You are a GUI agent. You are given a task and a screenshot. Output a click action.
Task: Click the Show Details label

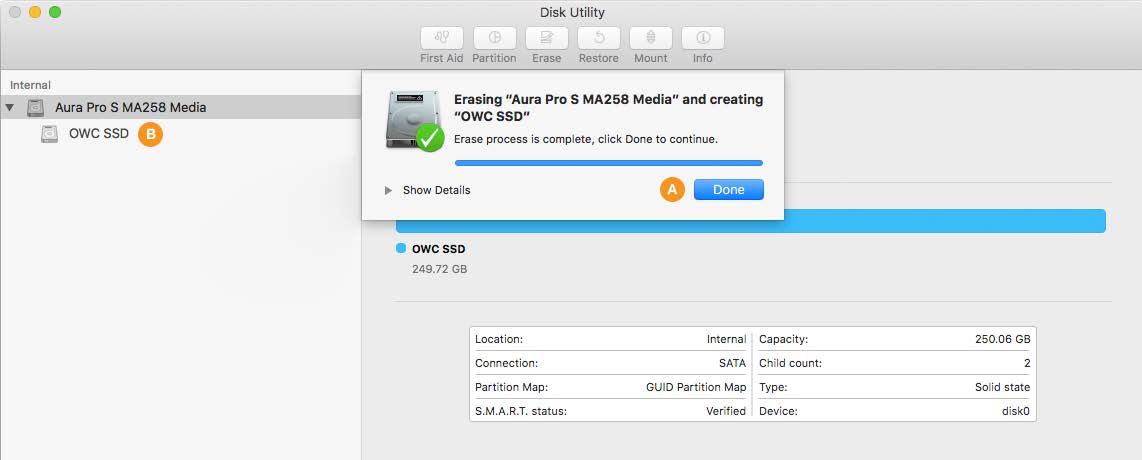click(x=436, y=190)
